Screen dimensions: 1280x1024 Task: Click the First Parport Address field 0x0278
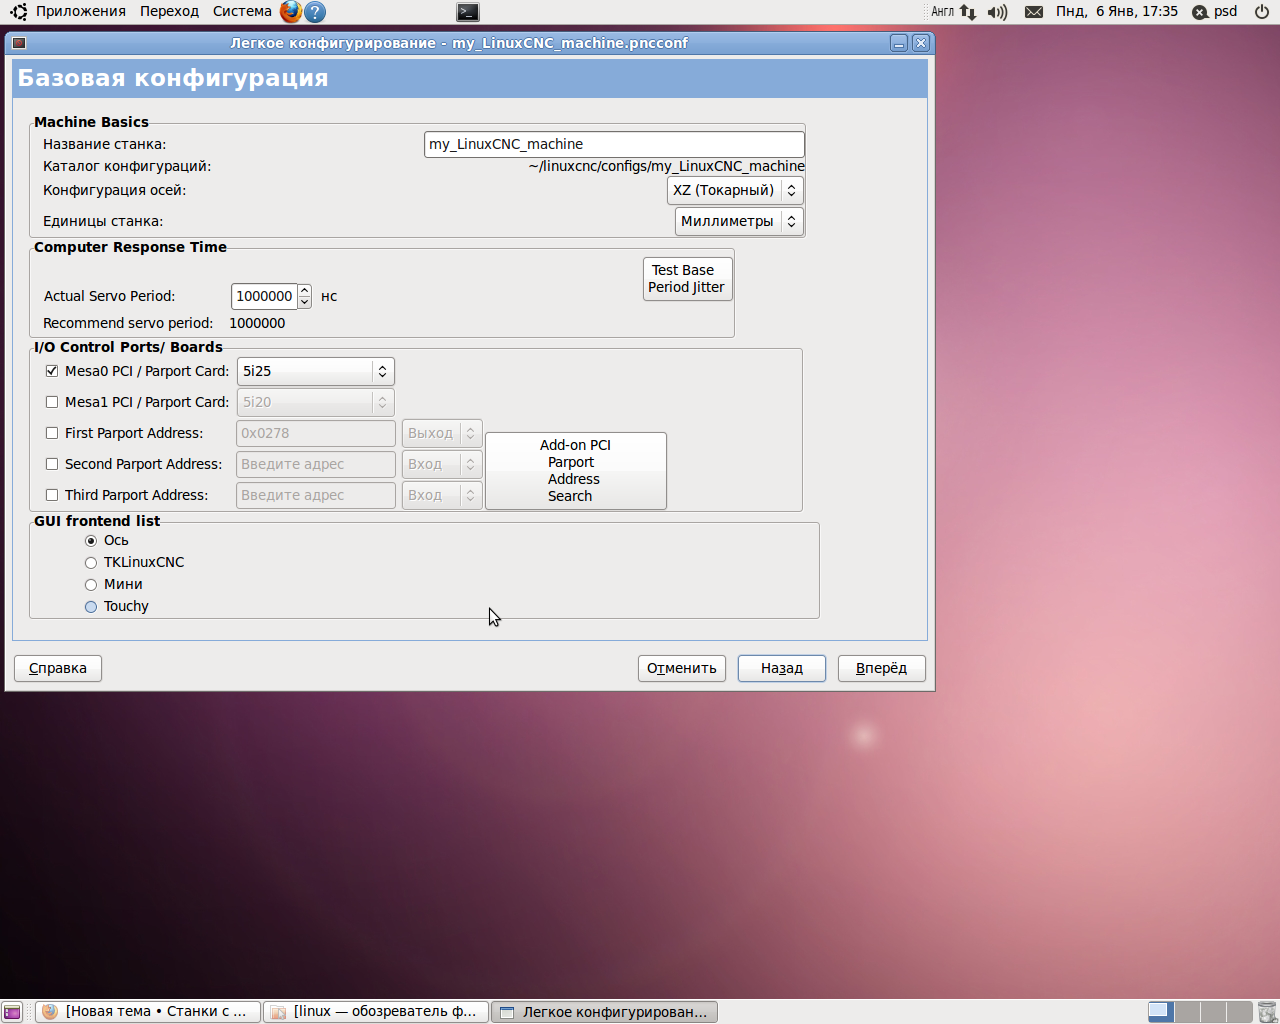click(x=316, y=433)
